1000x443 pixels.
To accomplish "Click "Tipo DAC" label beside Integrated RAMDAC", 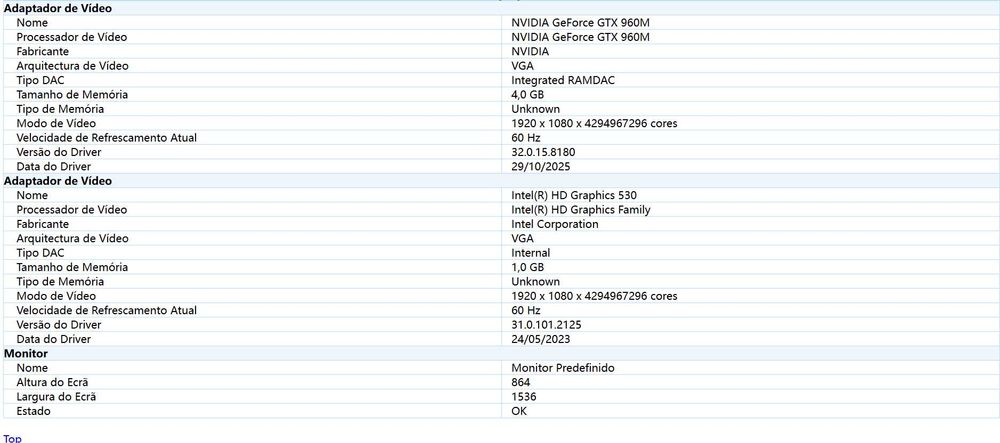I will [40, 80].
